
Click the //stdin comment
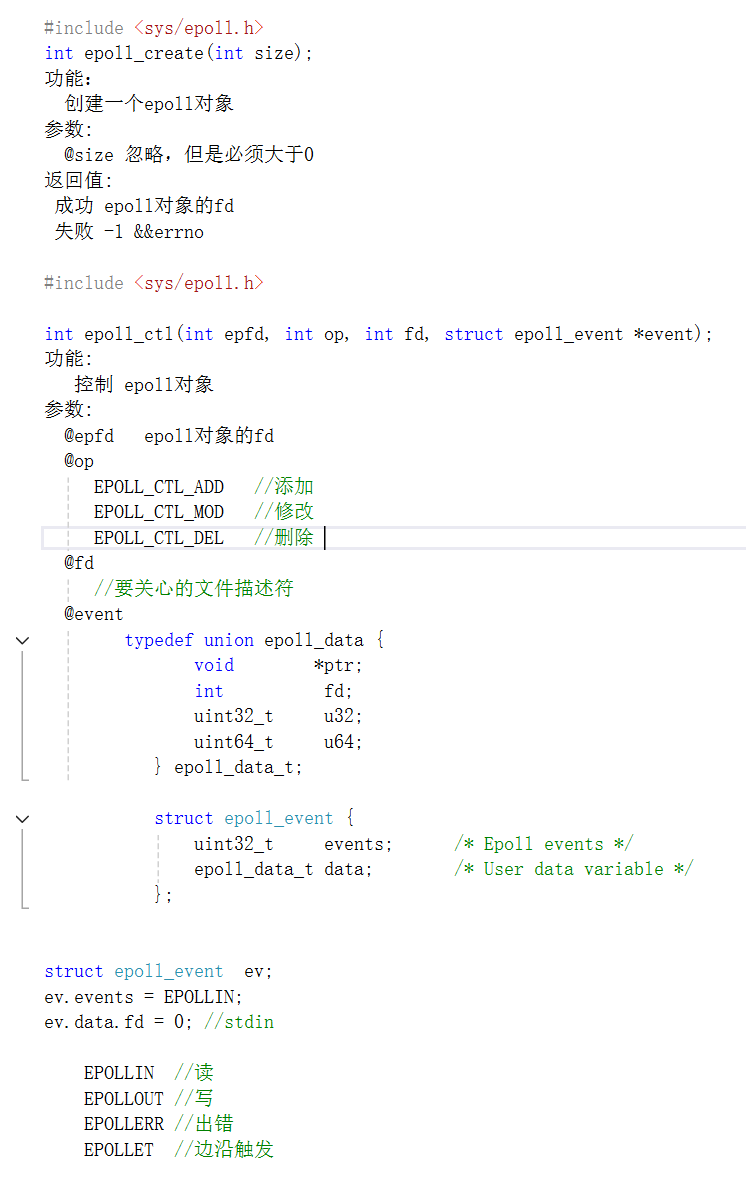[x=239, y=1022]
